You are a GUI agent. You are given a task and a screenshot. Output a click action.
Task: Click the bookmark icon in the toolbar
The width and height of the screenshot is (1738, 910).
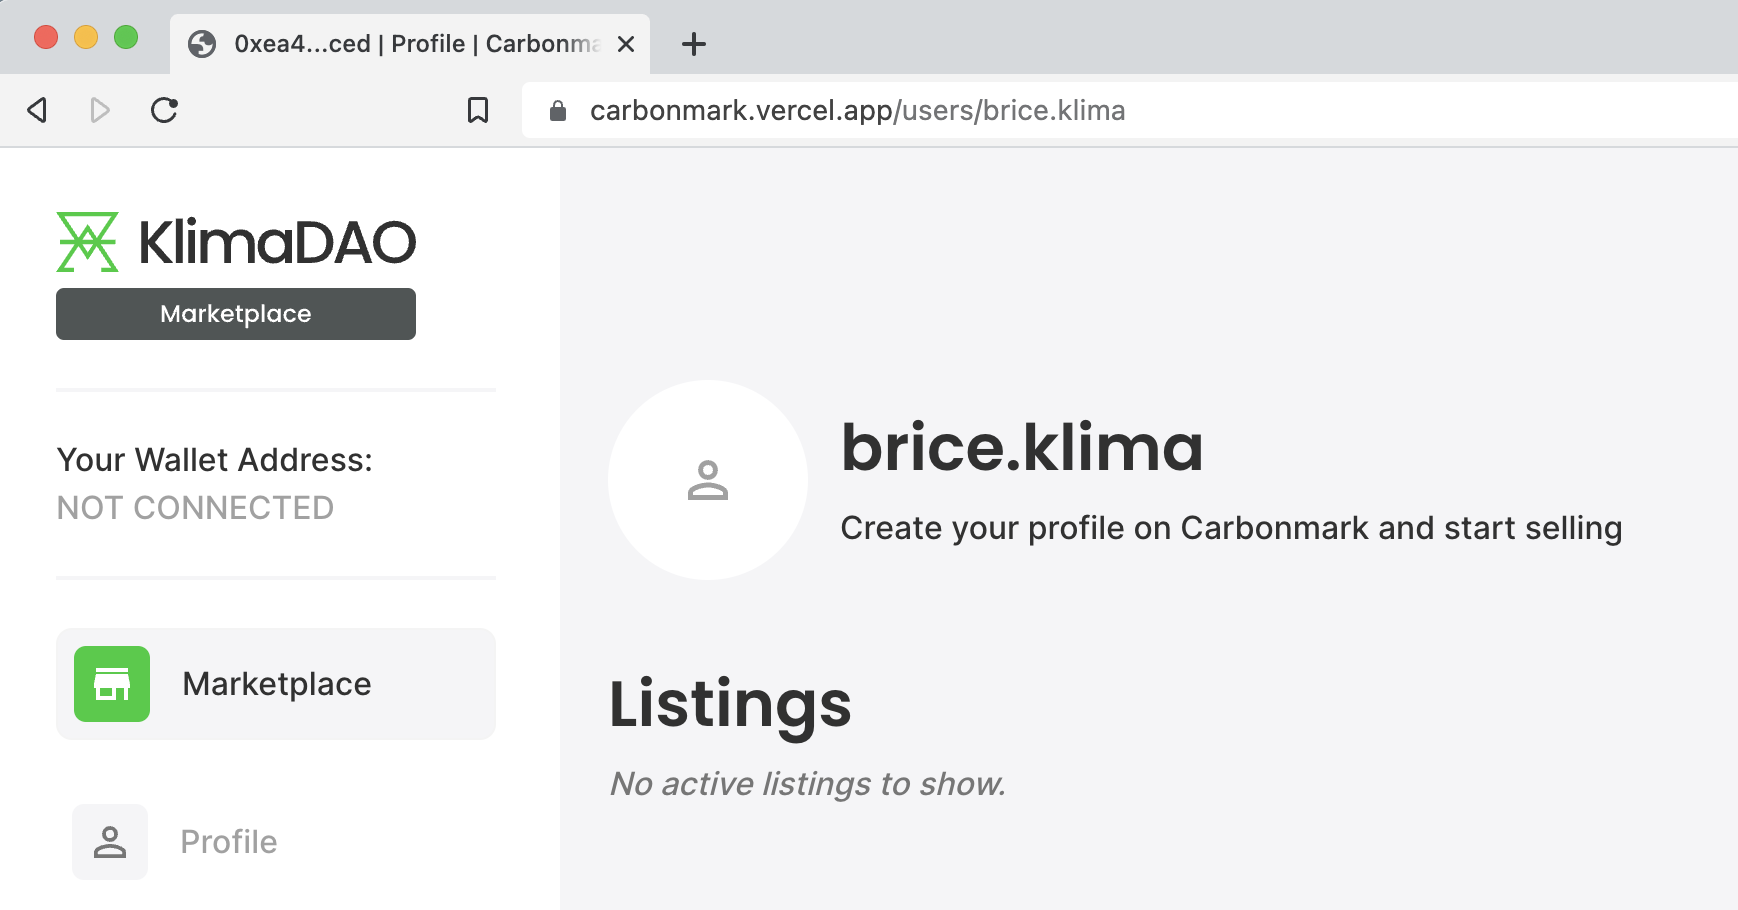click(x=478, y=110)
